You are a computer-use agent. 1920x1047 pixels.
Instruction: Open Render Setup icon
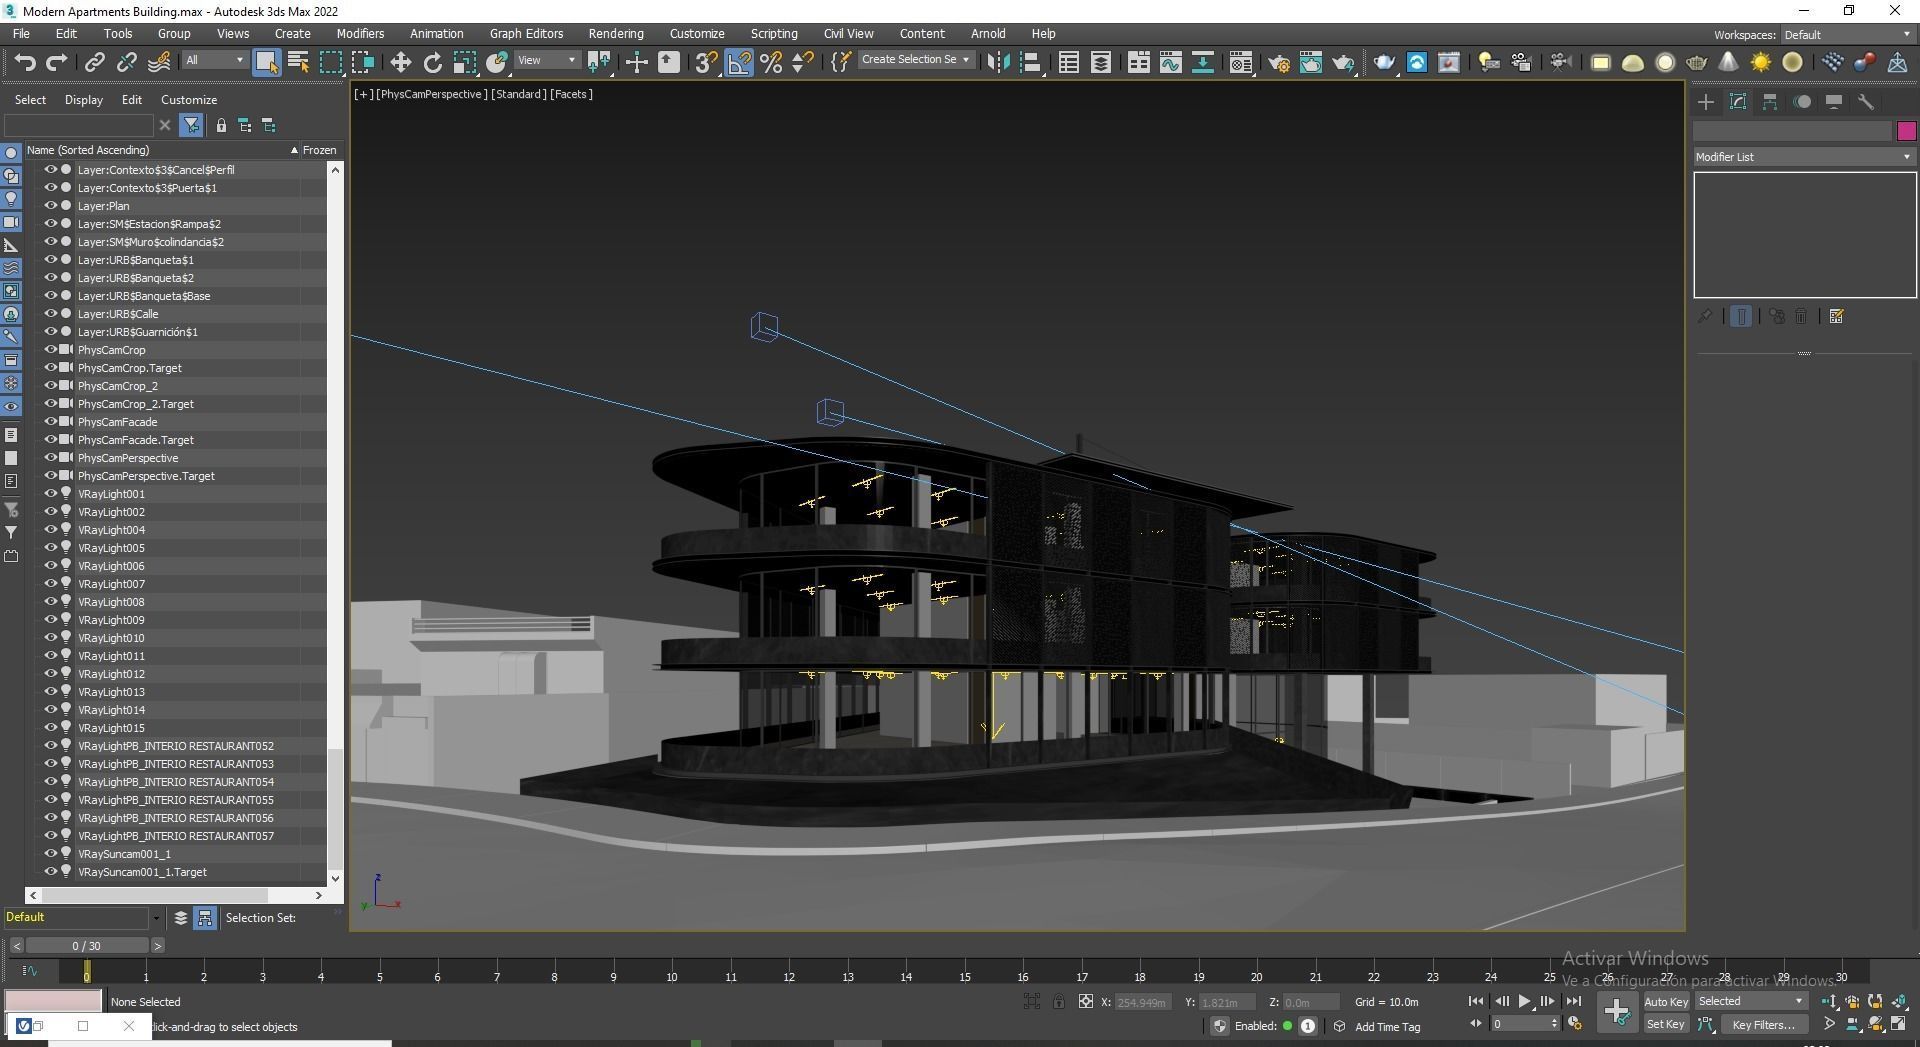tap(1278, 62)
